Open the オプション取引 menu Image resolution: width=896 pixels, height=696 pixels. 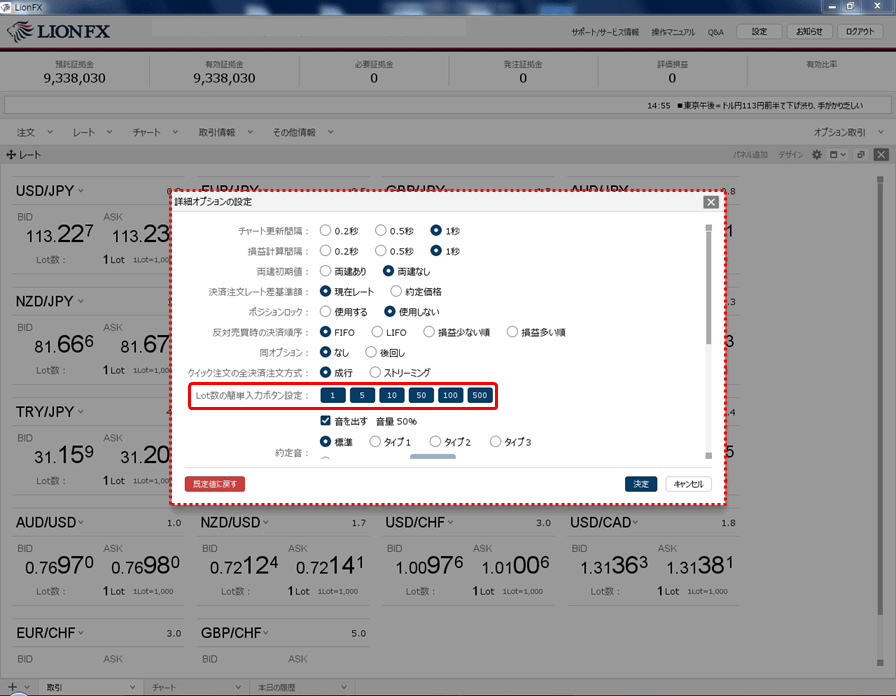(x=849, y=133)
